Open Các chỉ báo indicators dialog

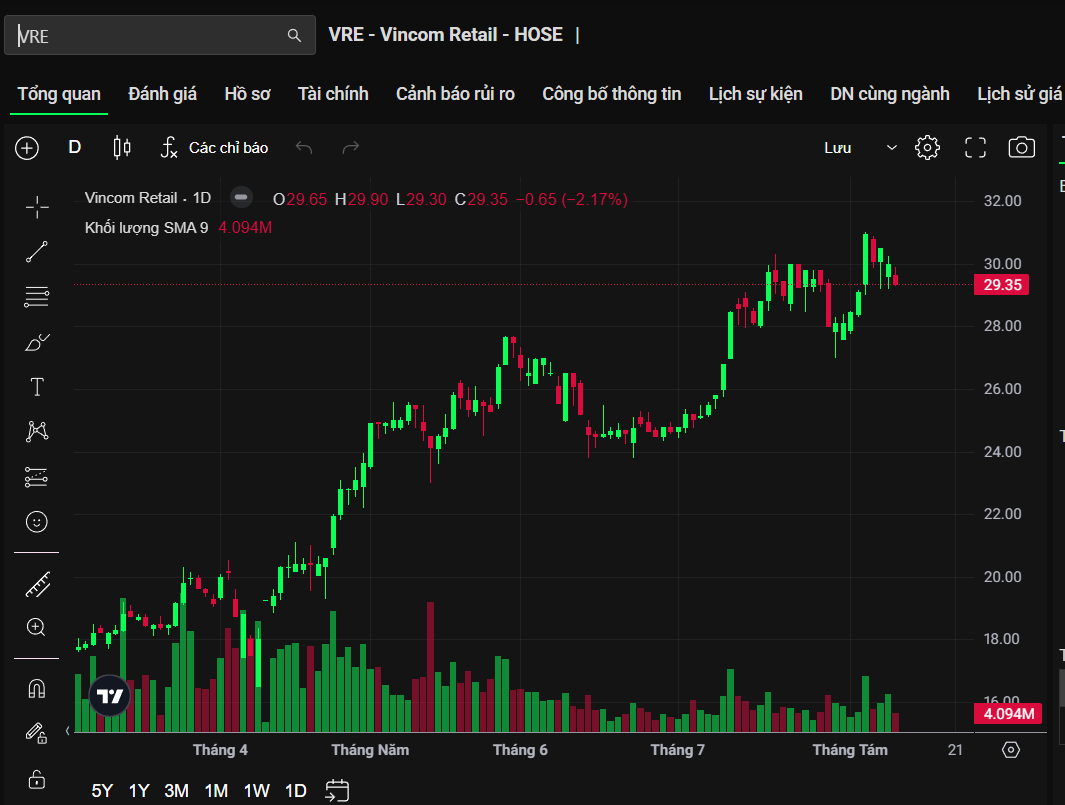(215, 147)
